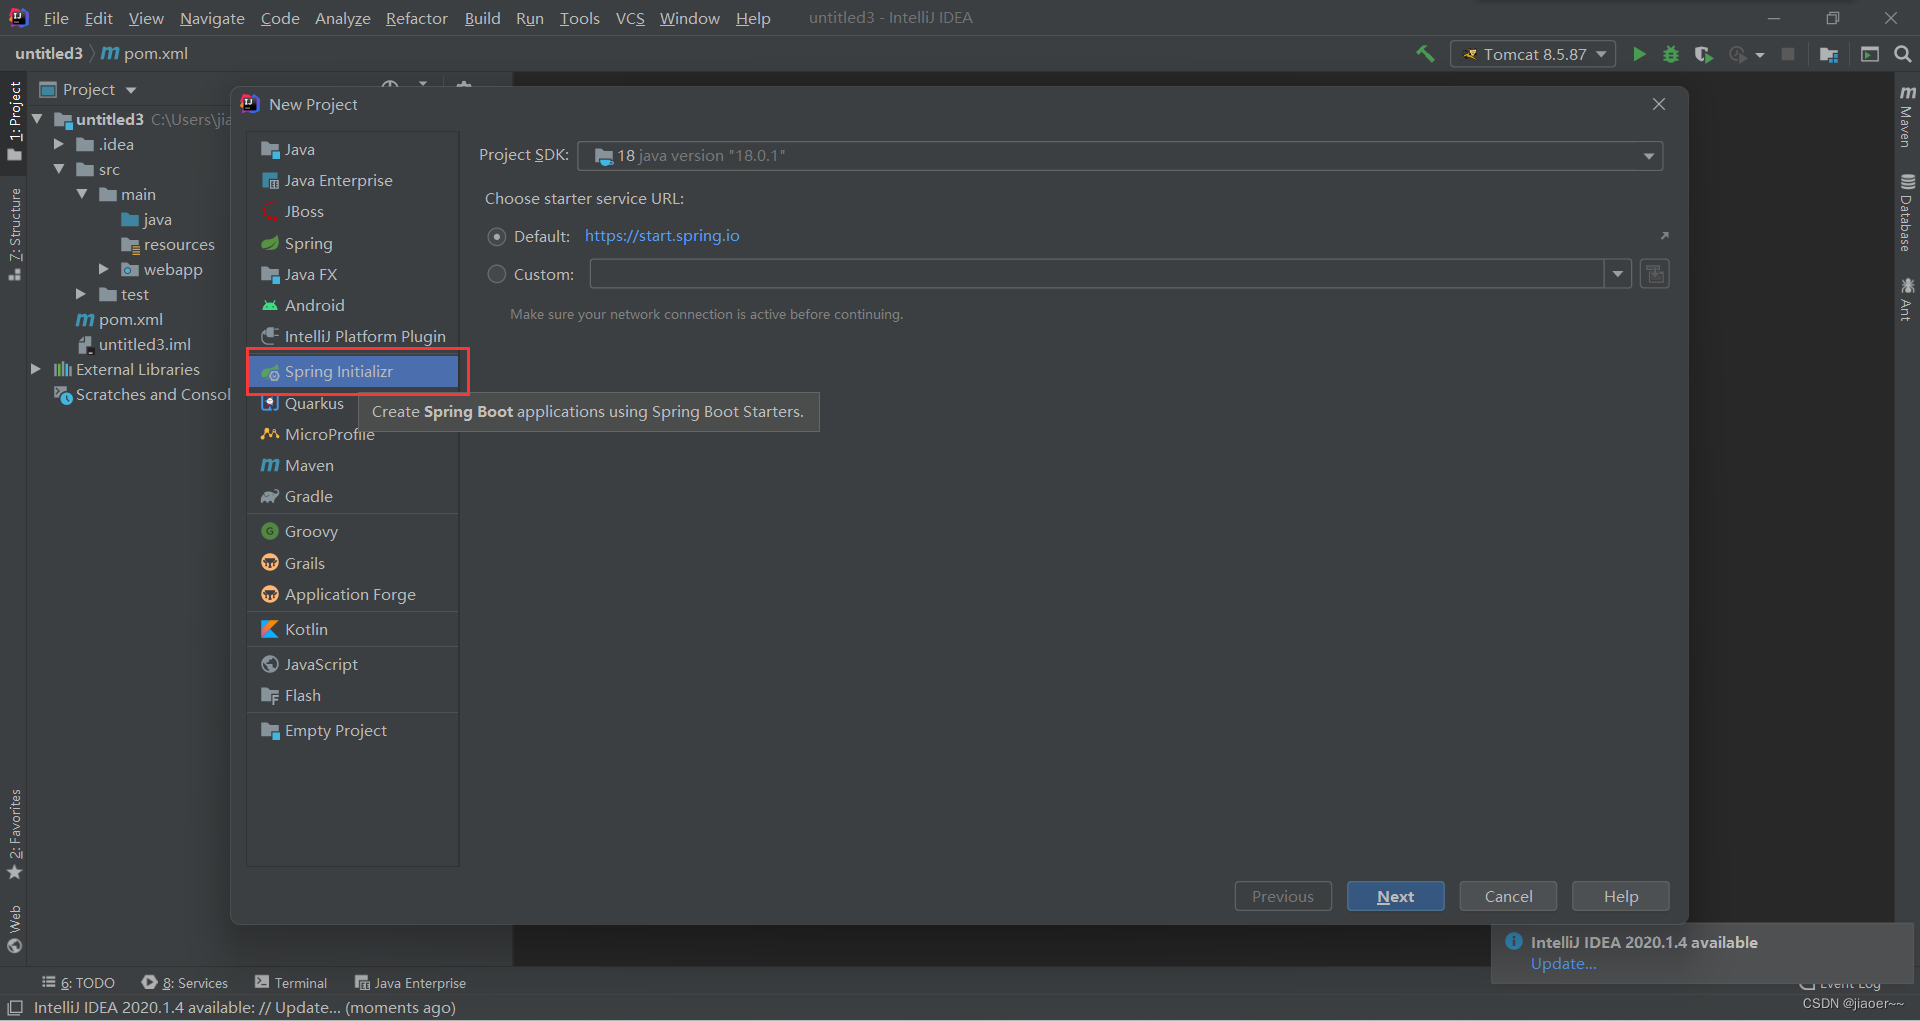Viewport: 1920px width, 1021px height.
Task: Open the Database tool window
Action: [x=1907, y=213]
